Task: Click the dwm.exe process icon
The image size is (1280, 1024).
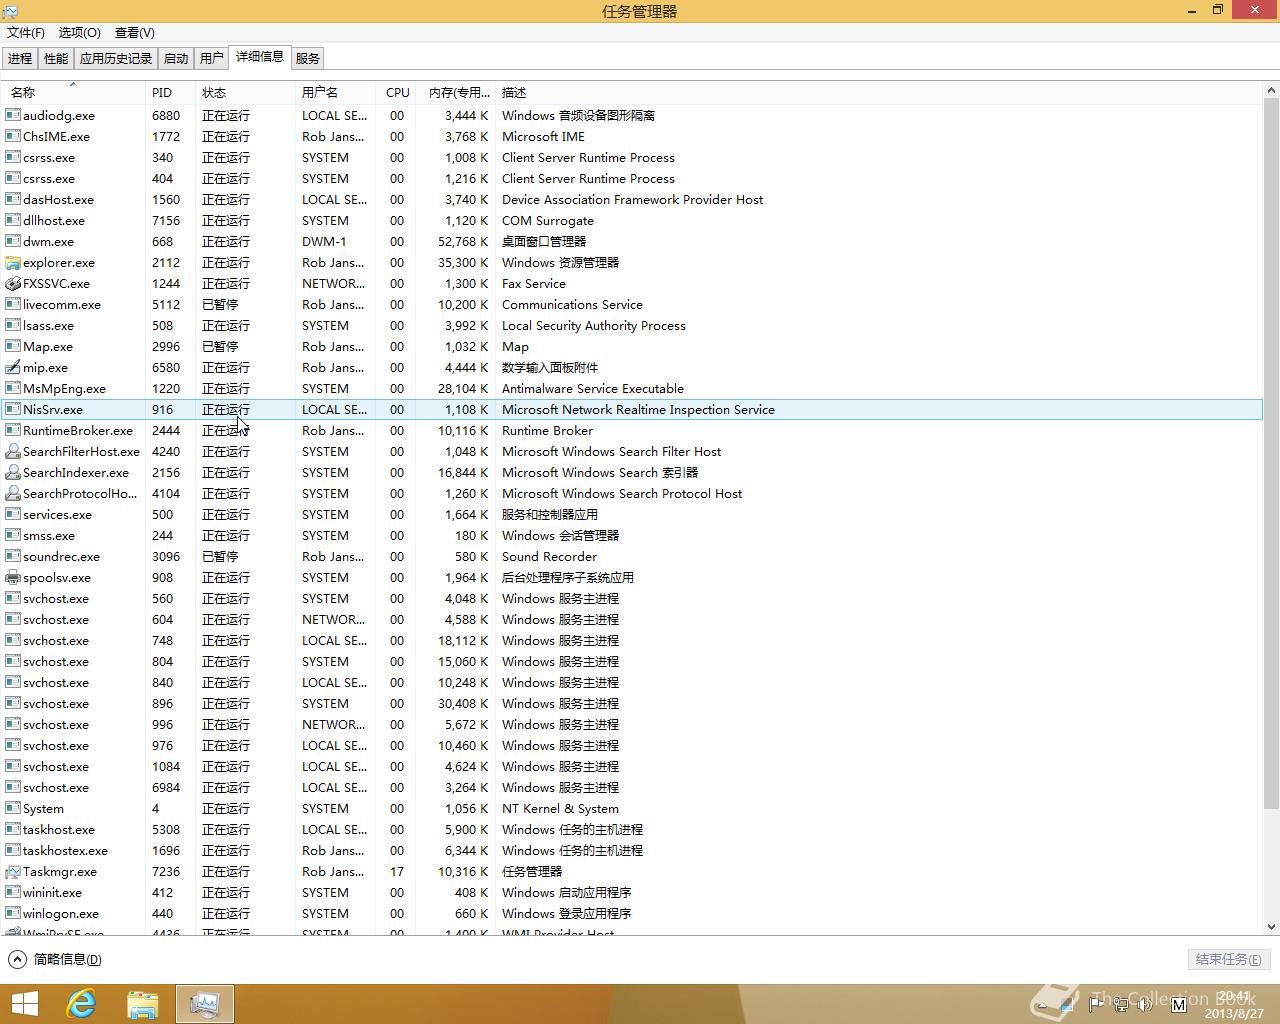Action: (13, 241)
